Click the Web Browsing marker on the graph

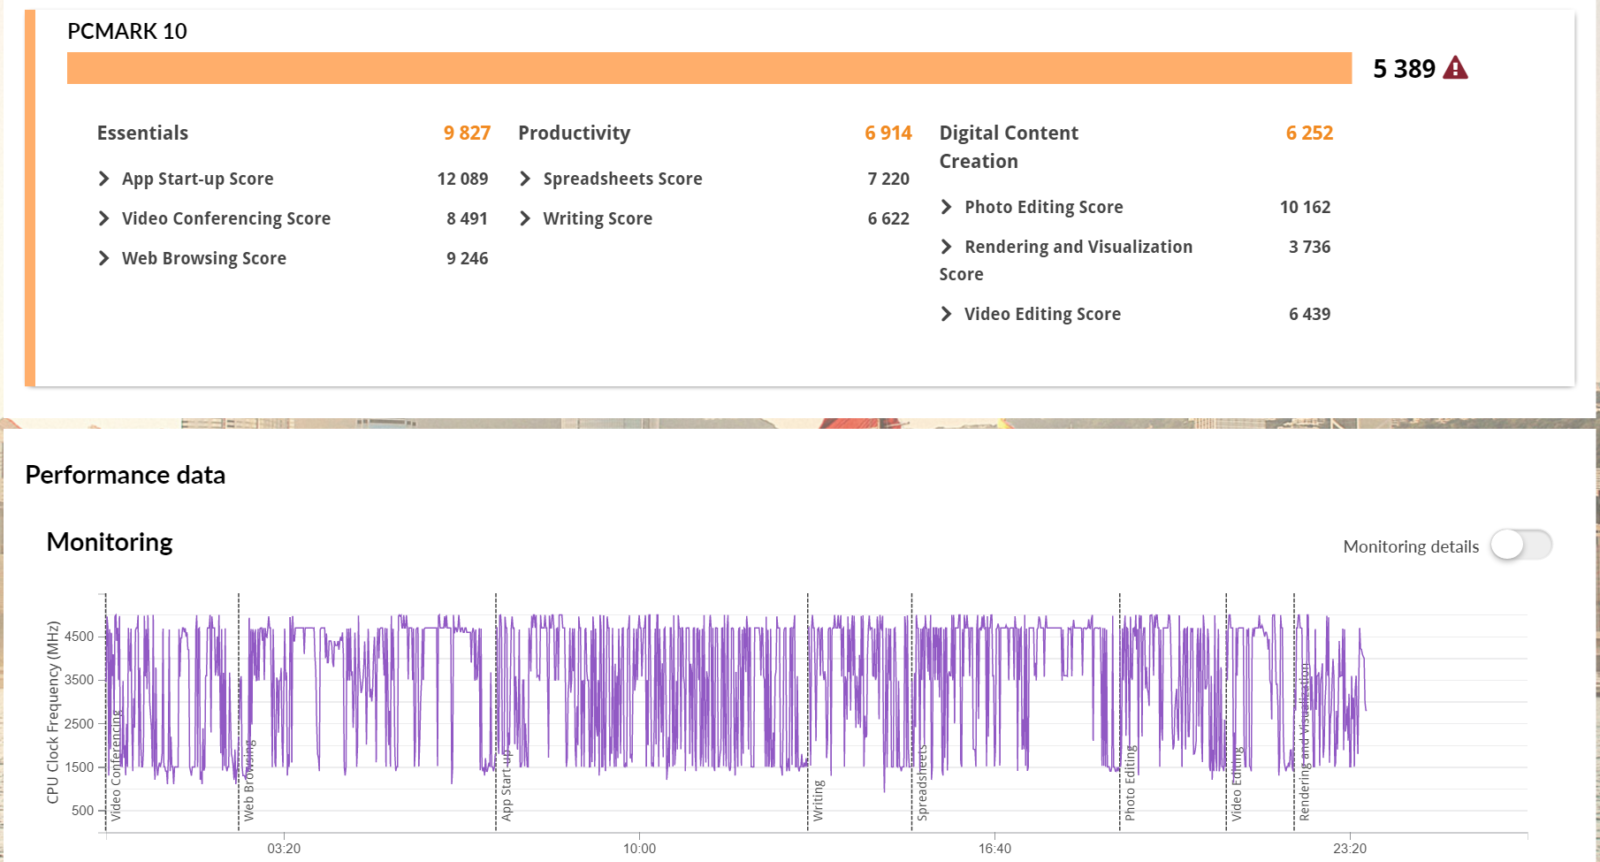click(x=248, y=780)
